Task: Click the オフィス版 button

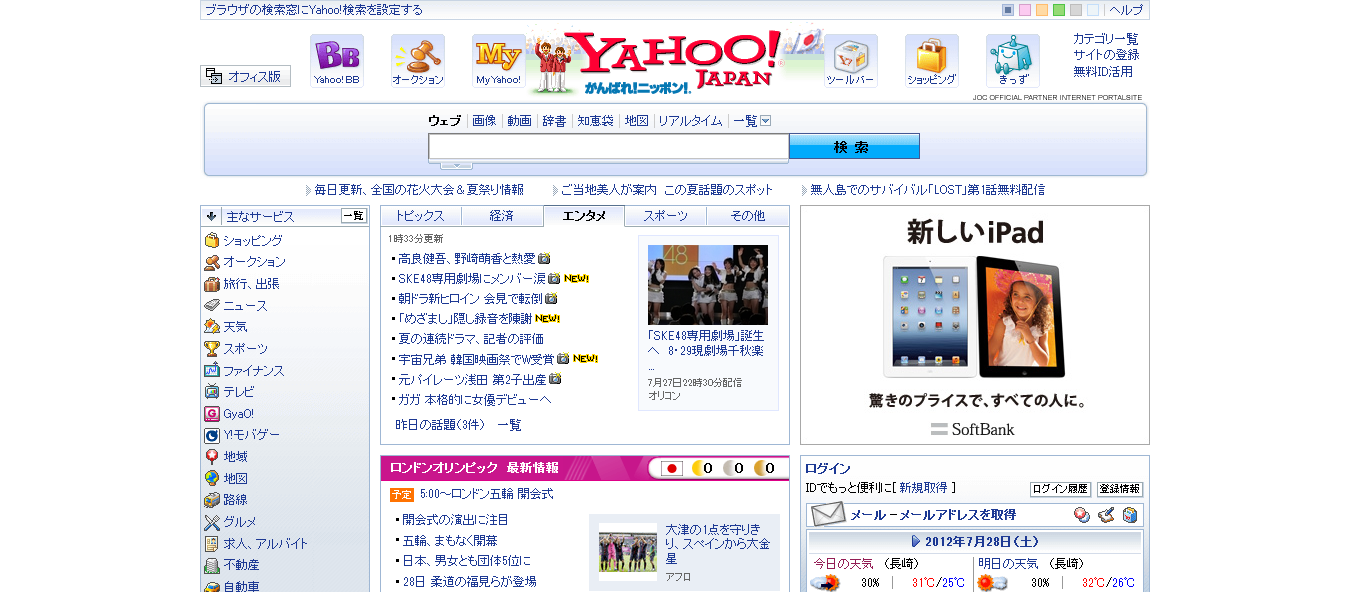Action: [x=246, y=76]
